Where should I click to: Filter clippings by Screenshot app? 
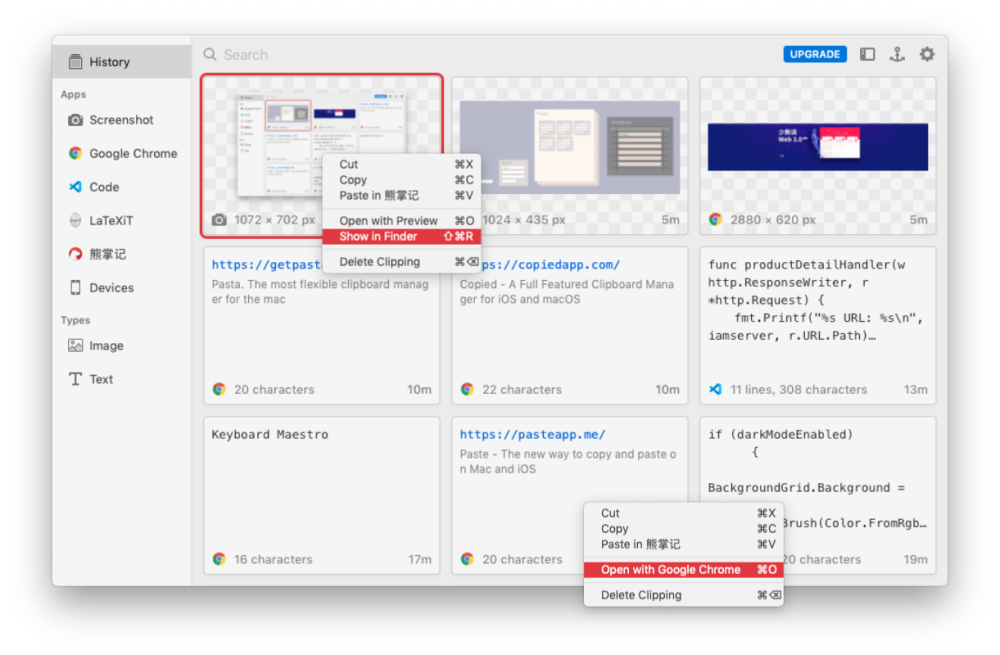tap(122, 120)
